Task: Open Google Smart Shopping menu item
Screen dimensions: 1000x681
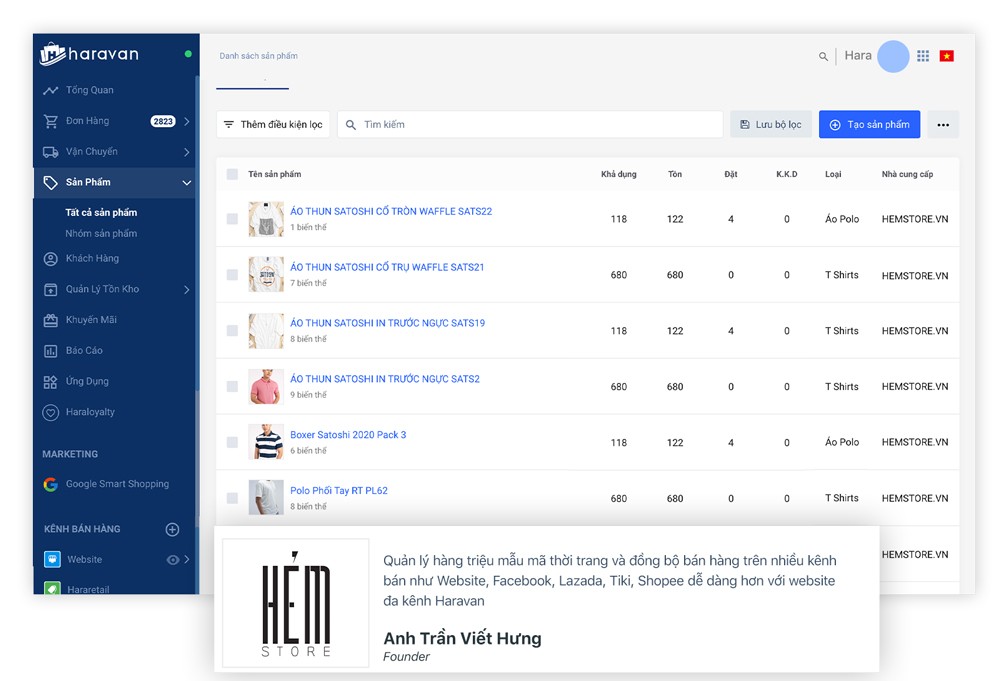Action: (117, 484)
